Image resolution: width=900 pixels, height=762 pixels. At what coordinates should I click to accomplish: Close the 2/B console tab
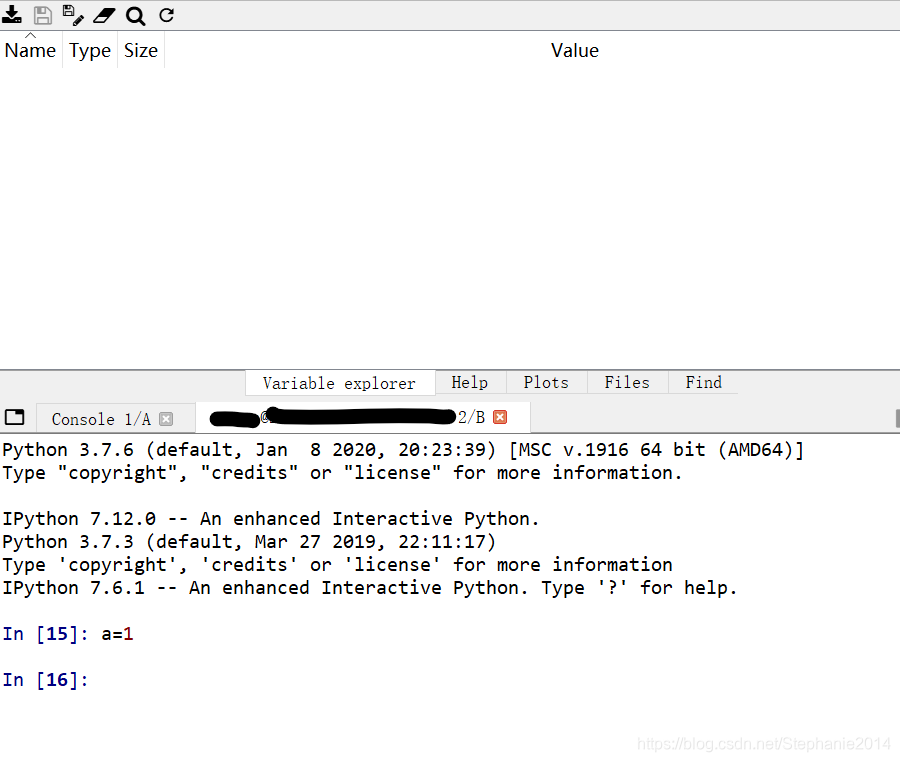click(500, 417)
